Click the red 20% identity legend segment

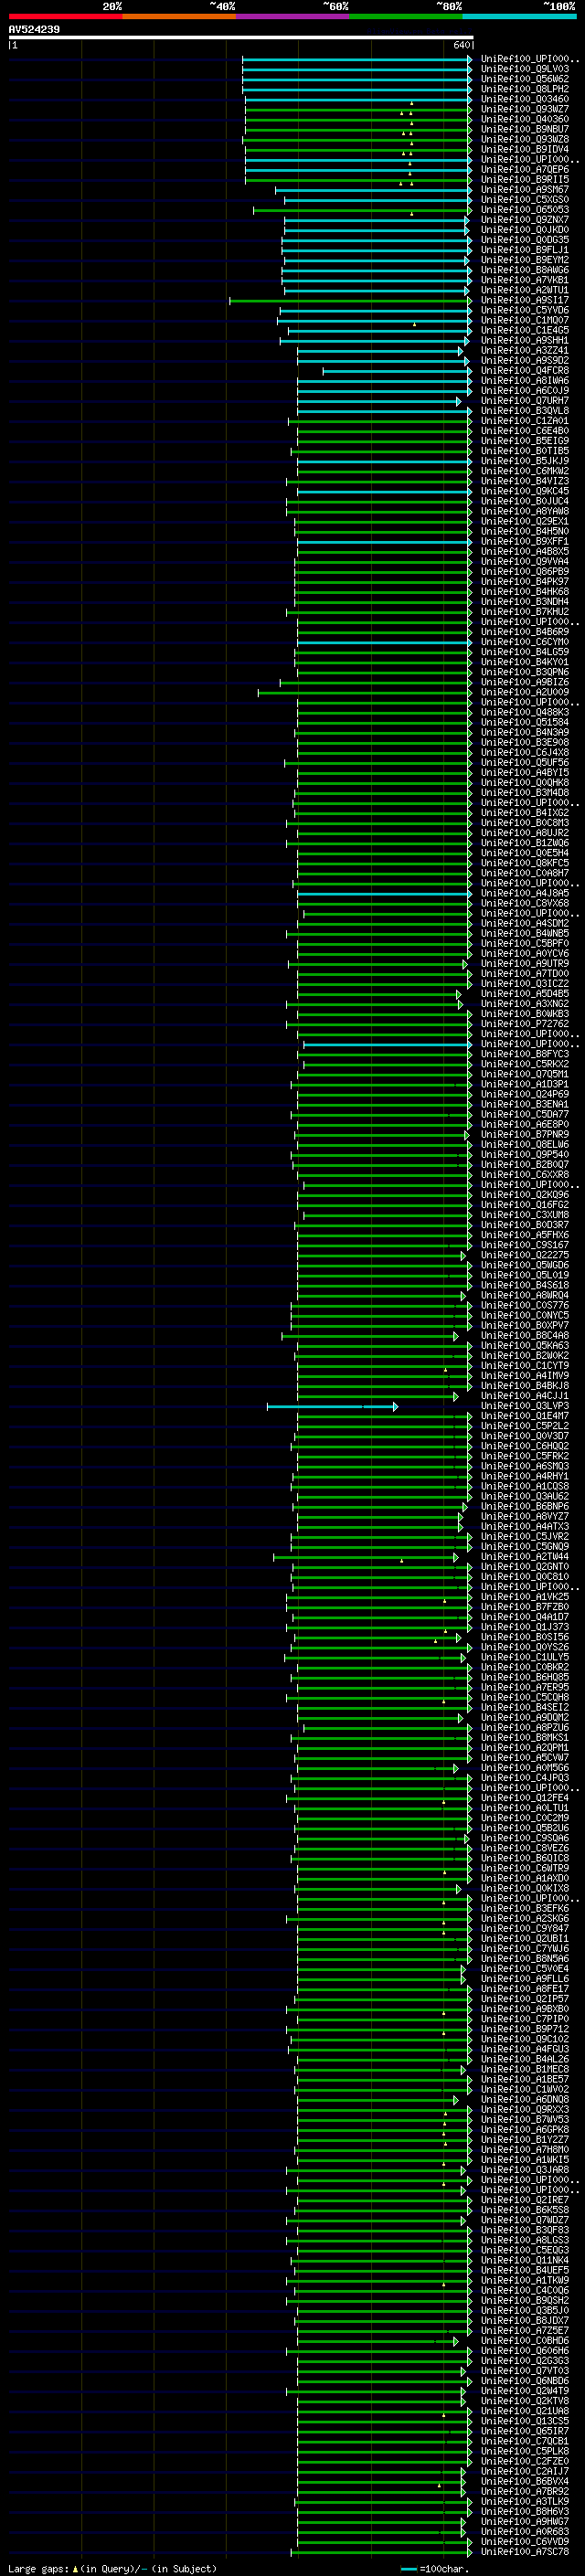pyautogui.click(x=65, y=16)
